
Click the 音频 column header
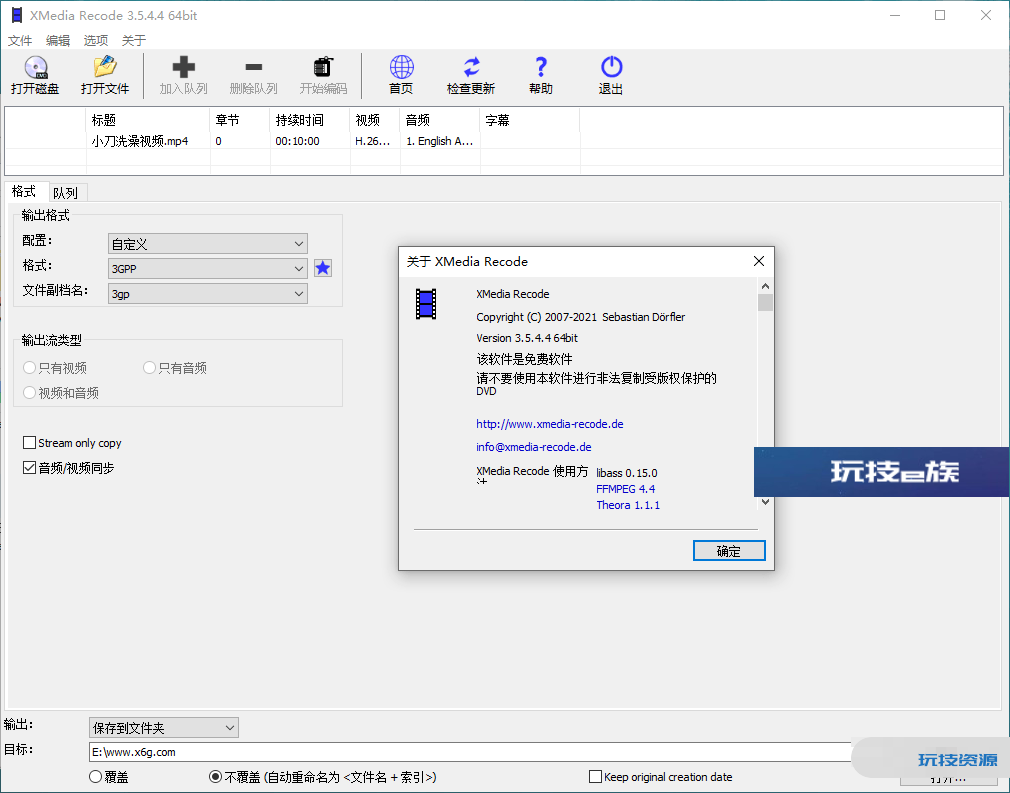pyautogui.click(x=441, y=120)
